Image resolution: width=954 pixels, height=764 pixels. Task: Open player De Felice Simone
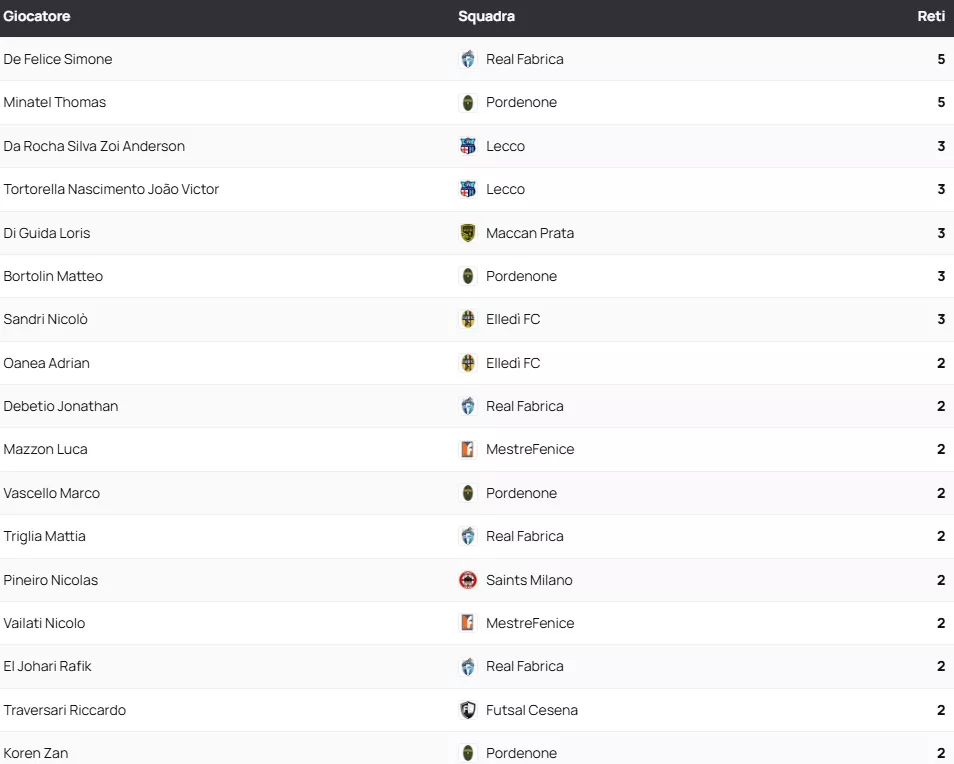58,59
